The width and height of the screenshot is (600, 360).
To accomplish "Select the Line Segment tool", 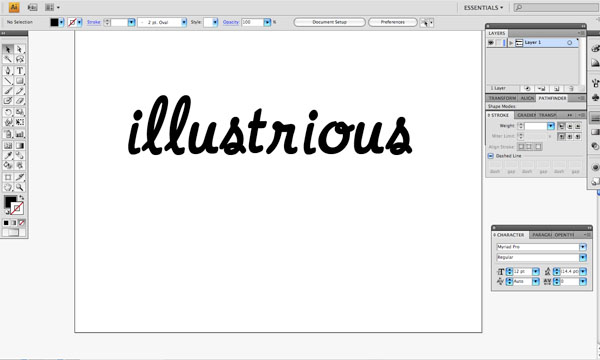I will pyautogui.click(x=8, y=81).
